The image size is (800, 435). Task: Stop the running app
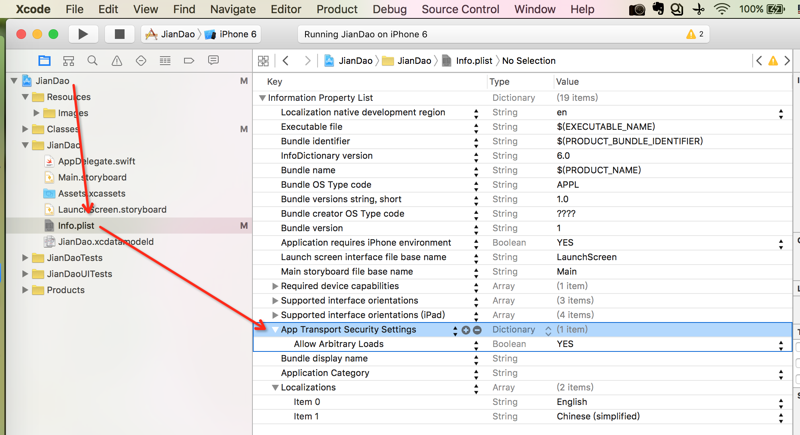pyautogui.click(x=119, y=34)
